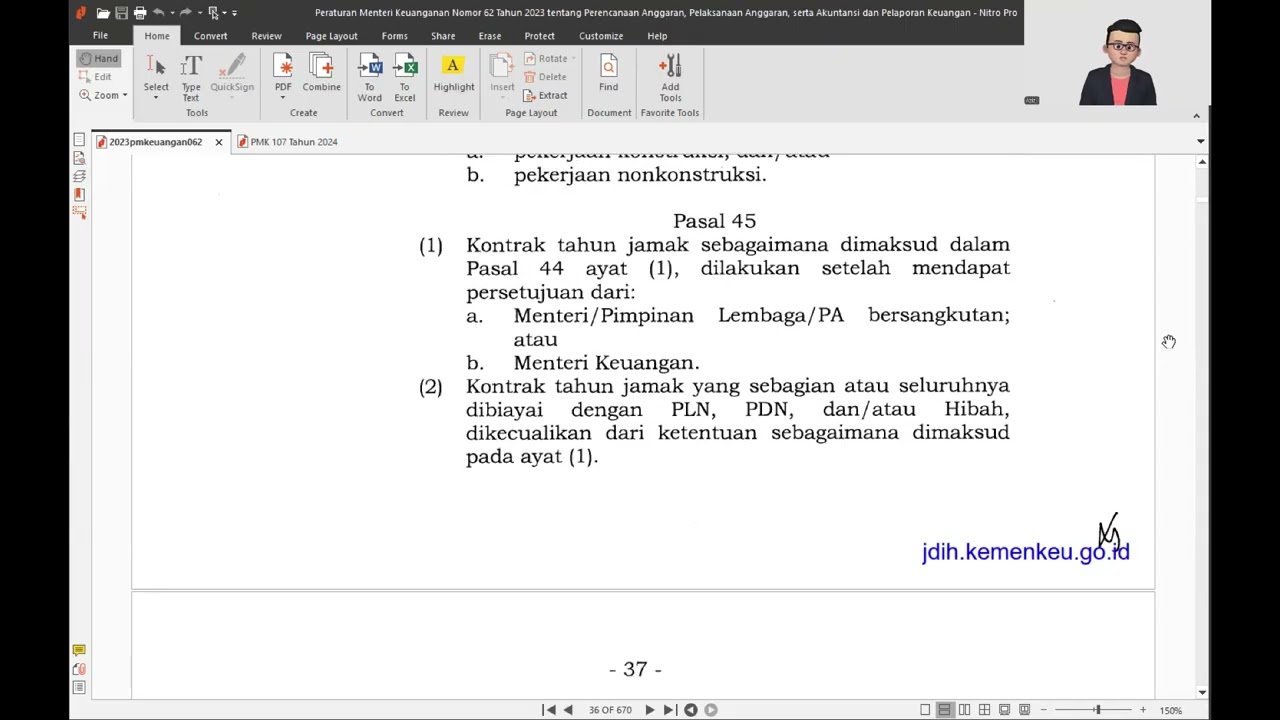Open the Layers panel in left sidebar
1280x720 pixels.
tap(79, 176)
